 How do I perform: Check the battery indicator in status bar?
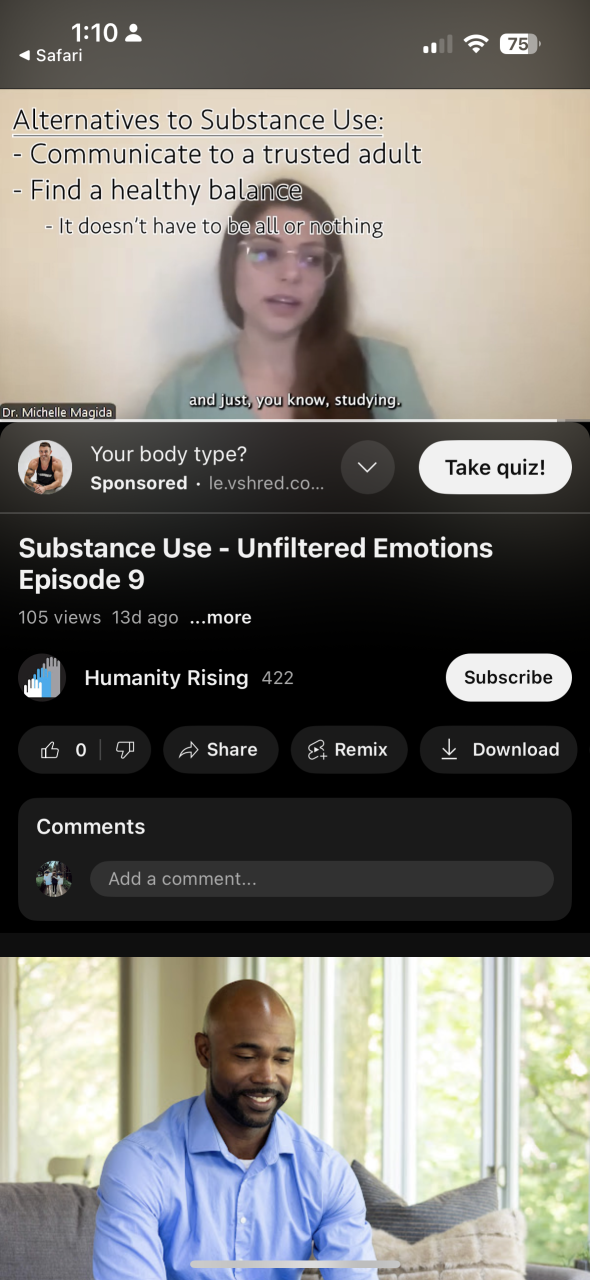pos(519,44)
